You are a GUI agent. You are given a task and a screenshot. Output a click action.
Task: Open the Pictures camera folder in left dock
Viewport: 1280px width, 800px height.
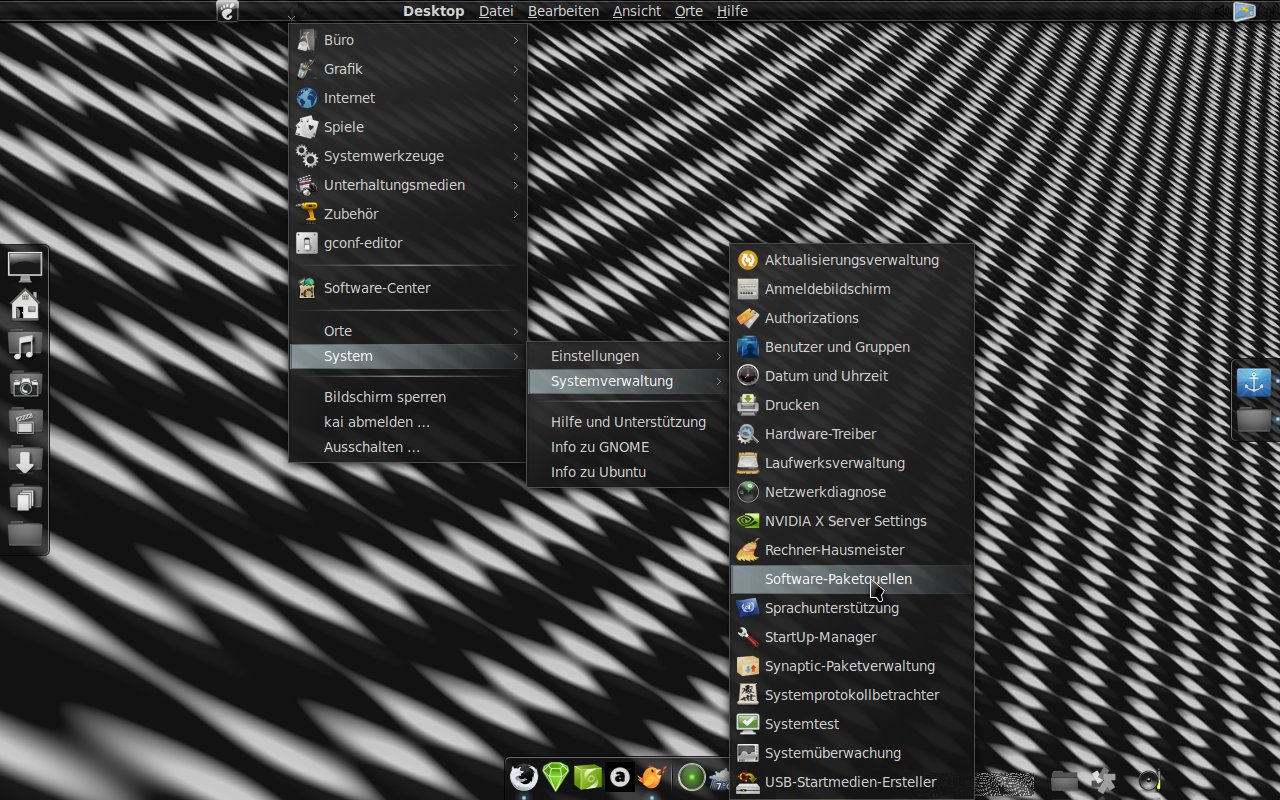pos(25,384)
